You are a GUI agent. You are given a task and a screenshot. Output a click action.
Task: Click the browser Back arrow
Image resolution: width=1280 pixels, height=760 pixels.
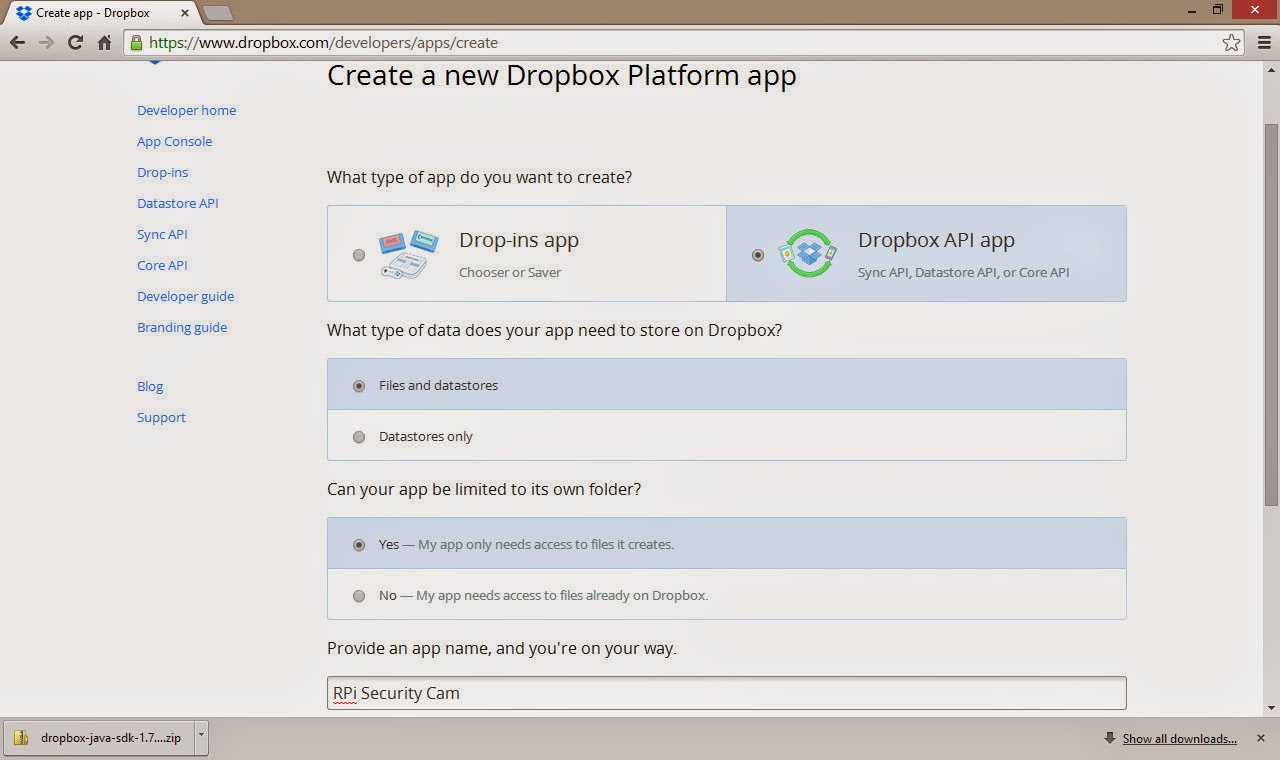pyautogui.click(x=17, y=42)
